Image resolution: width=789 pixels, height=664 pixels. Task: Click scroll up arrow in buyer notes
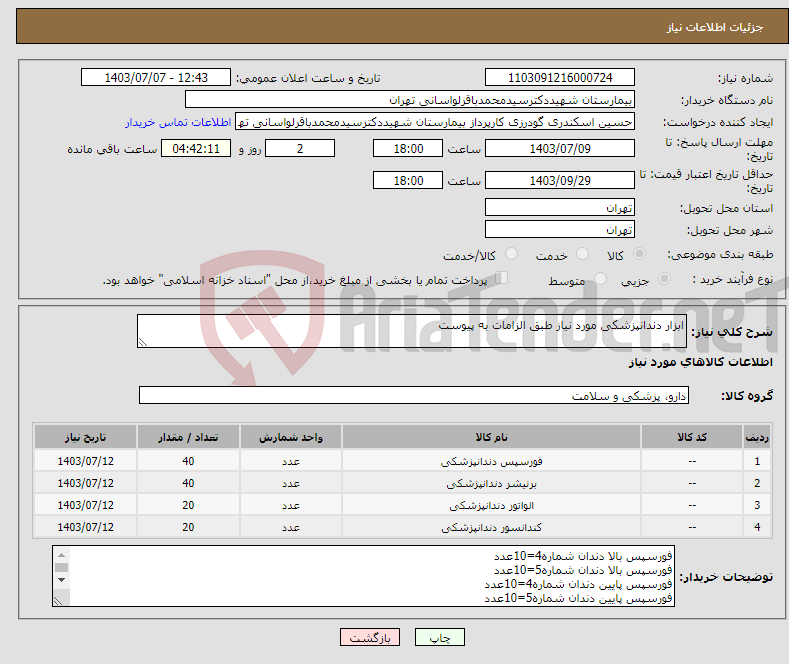(x=61, y=555)
